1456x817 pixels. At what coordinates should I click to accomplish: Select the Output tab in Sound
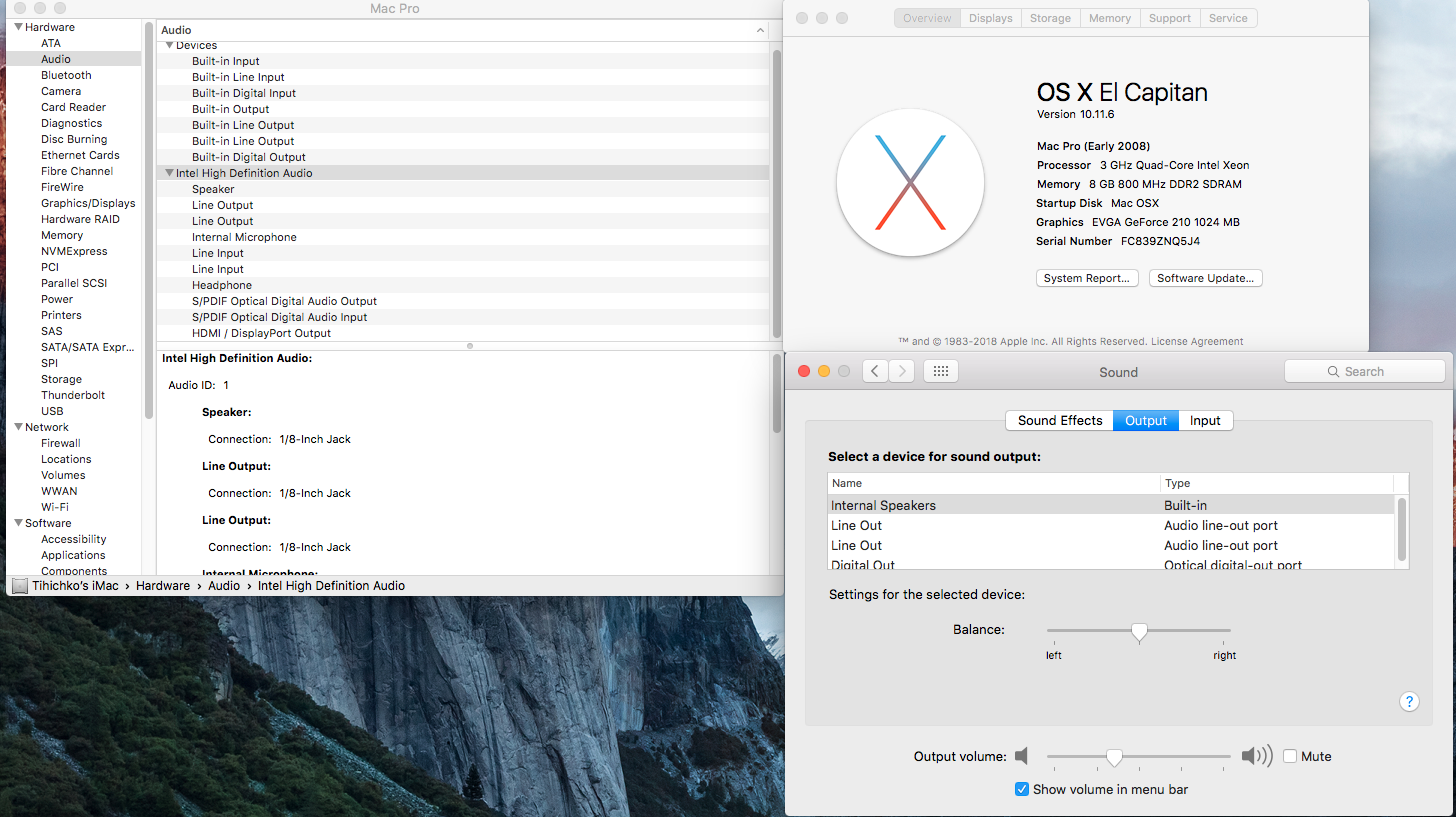pos(1146,420)
